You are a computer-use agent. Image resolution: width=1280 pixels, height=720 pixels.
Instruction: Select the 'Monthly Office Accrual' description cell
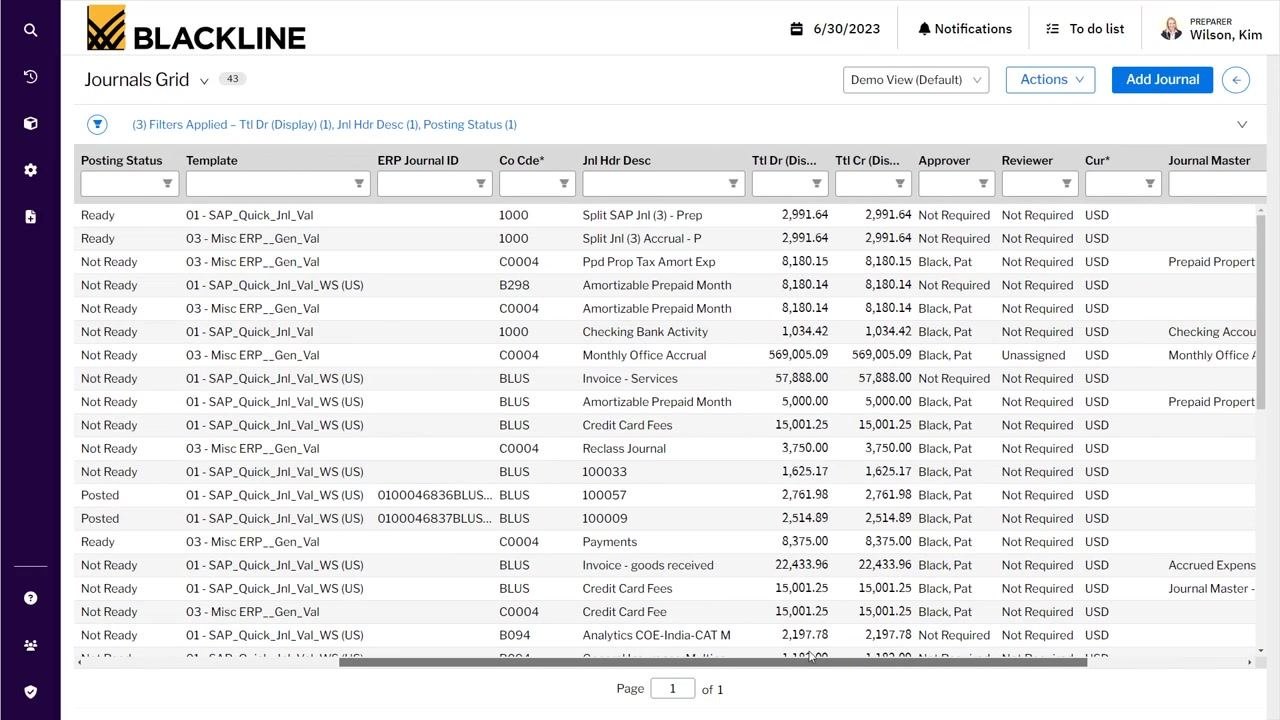pyautogui.click(x=644, y=355)
